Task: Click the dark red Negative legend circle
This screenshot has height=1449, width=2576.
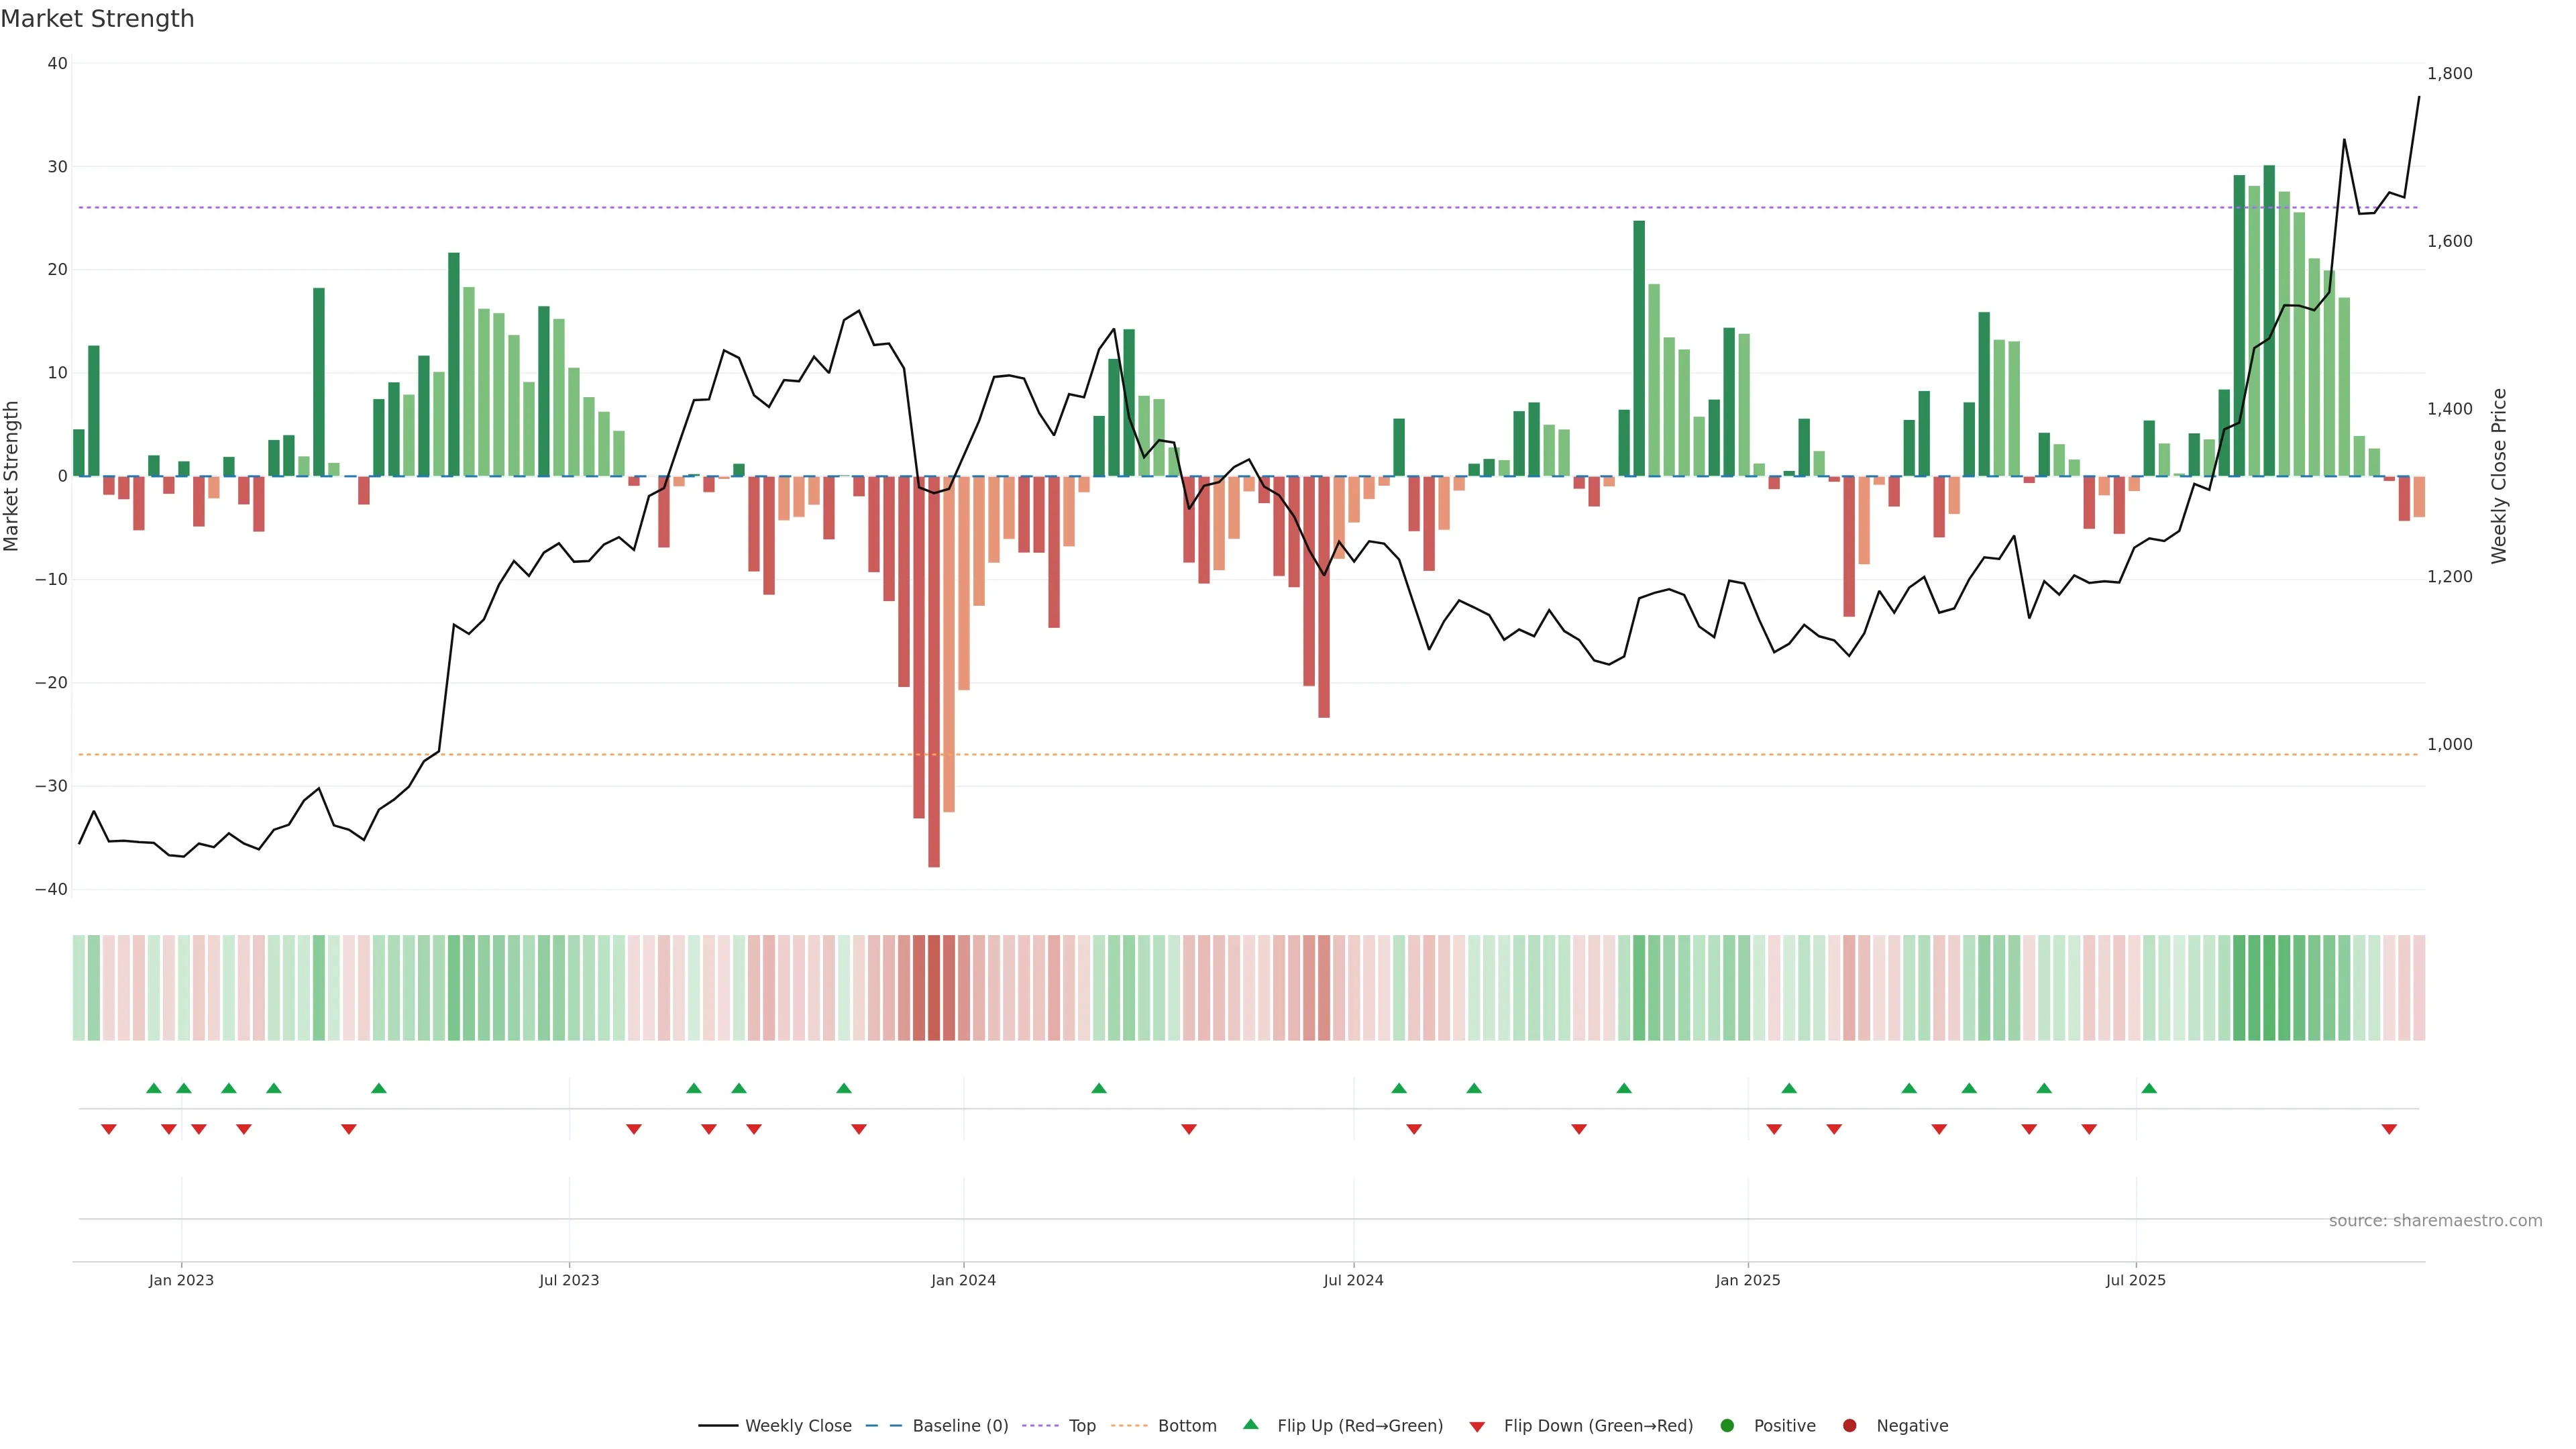Action: (1849, 1426)
